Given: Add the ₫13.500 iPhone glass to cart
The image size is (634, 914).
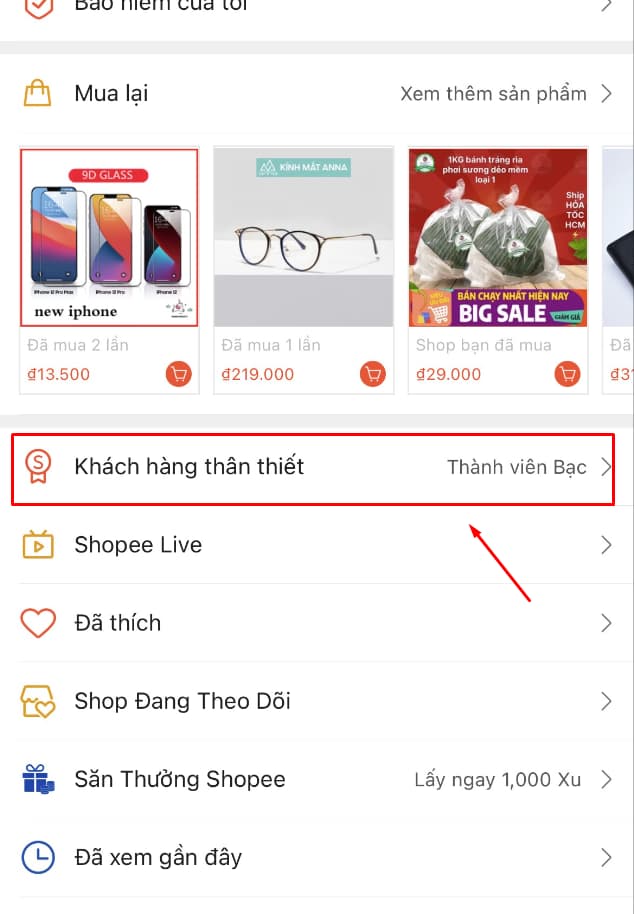Looking at the screenshot, I should [x=179, y=374].
